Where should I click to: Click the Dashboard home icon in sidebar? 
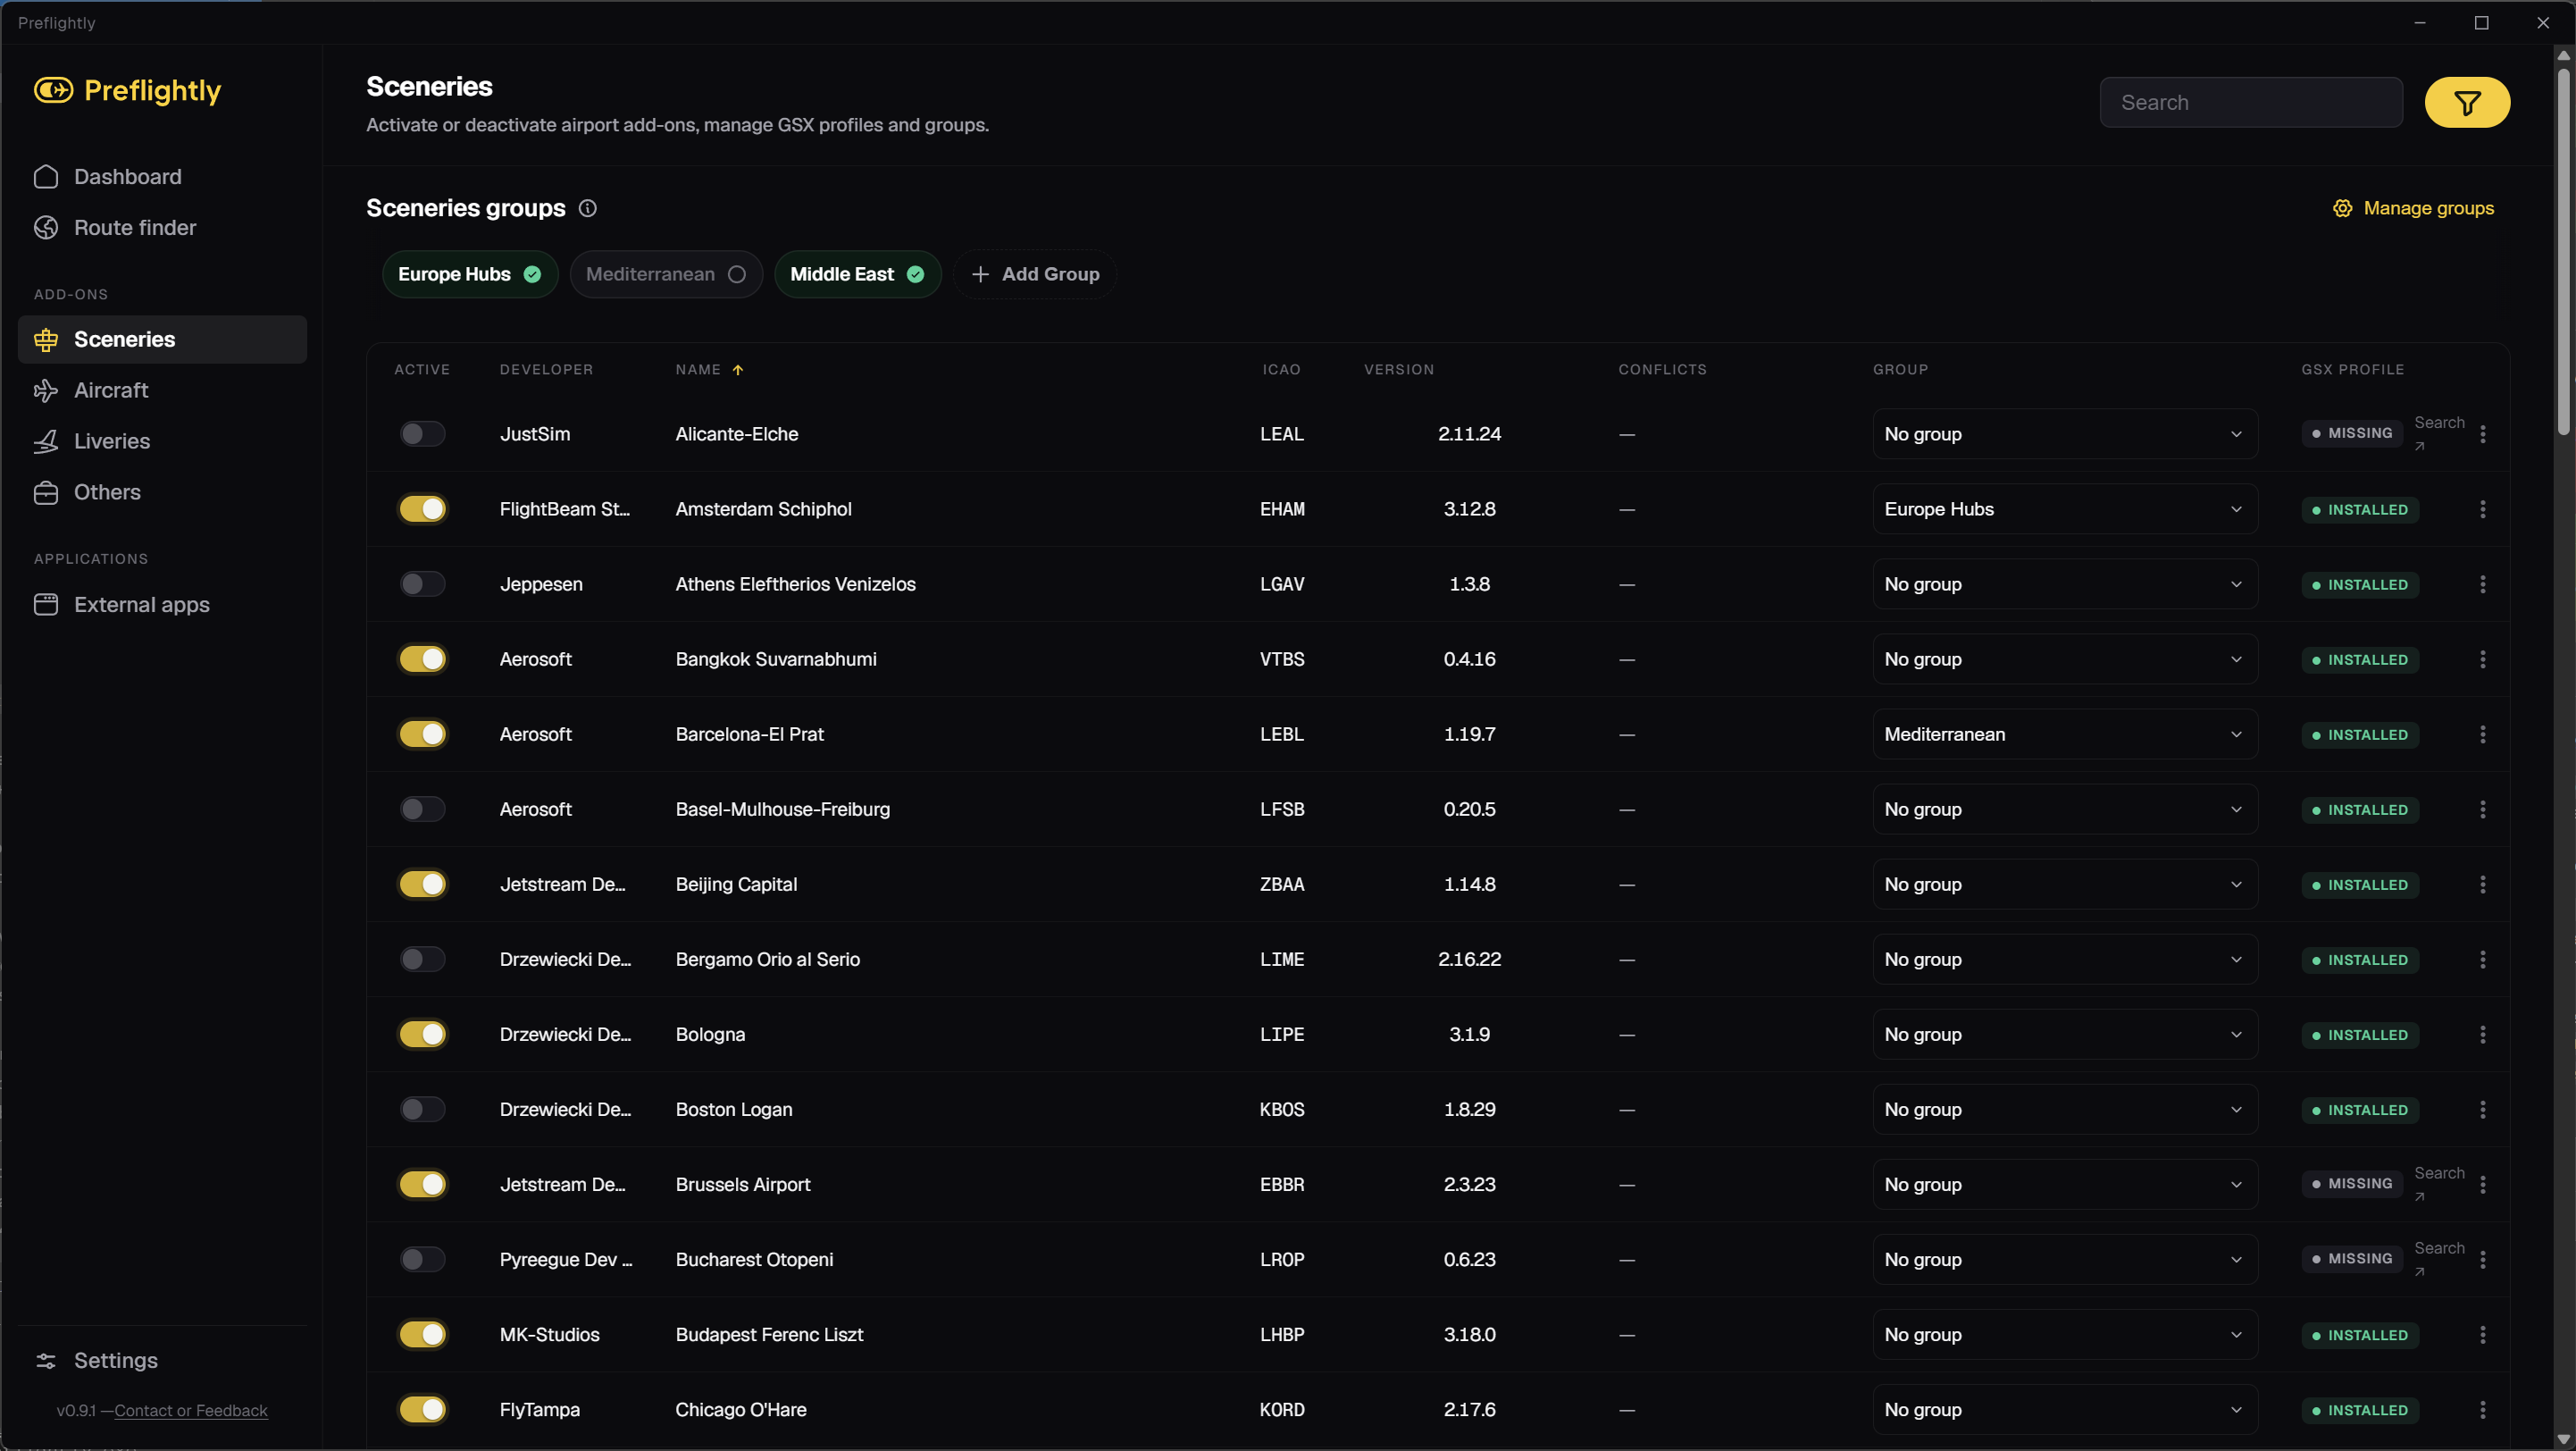(x=46, y=176)
